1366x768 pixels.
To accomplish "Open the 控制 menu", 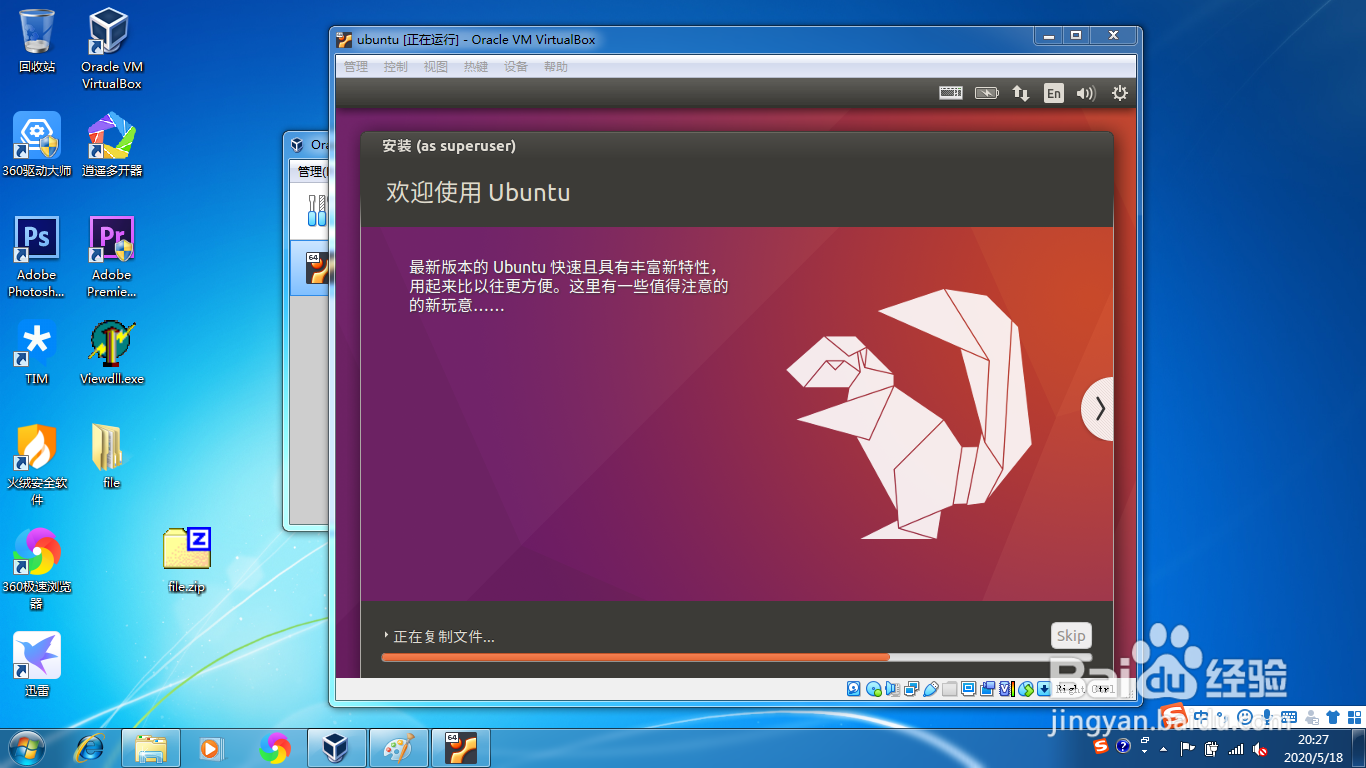I will coord(395,67).
